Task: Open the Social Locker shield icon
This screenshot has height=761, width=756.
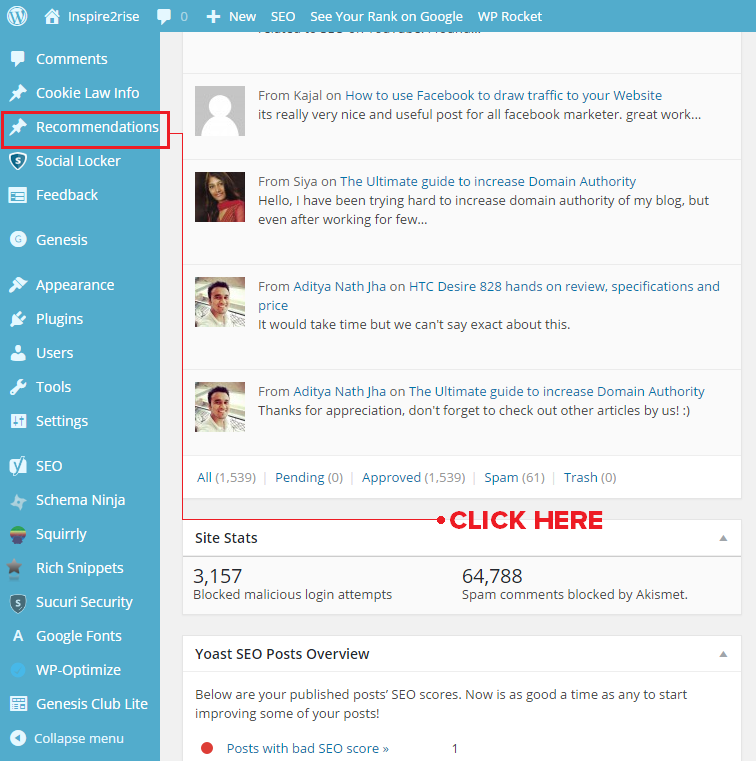Action: (x=17, y=161)
